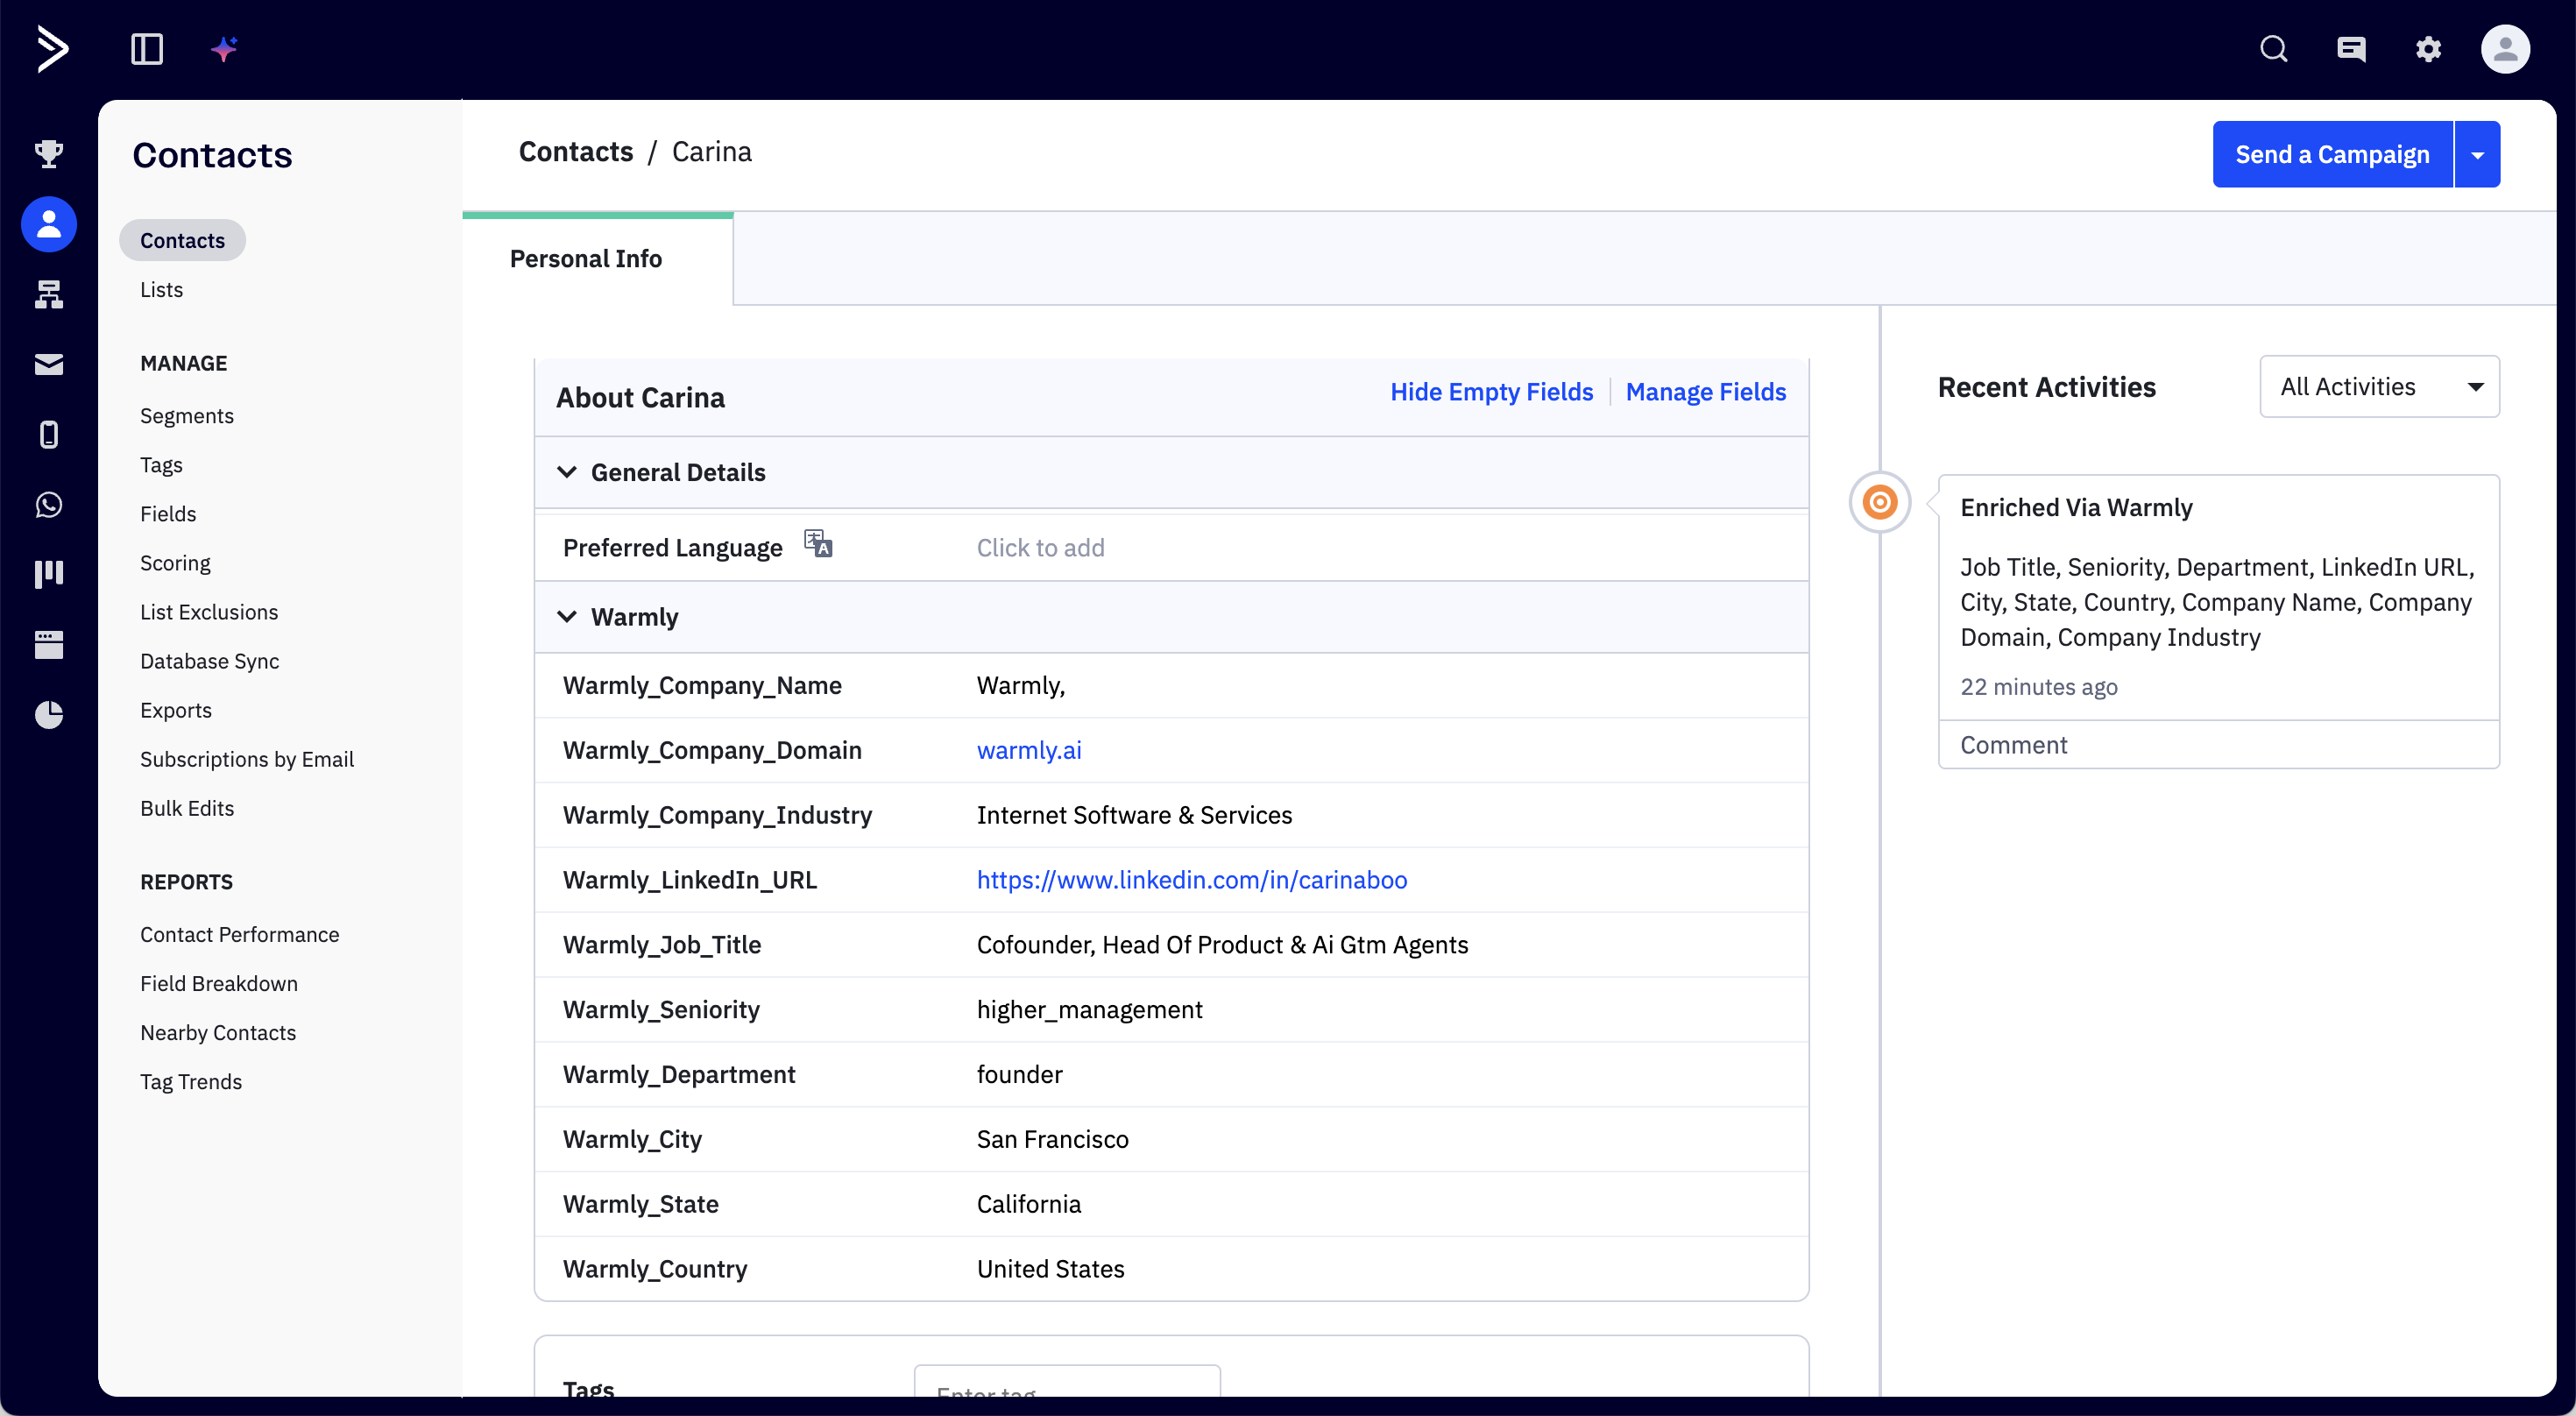Open Segments in the Manage menu
The image size is (2576, 1416).
pyautogui.click(x=187, y=415)
